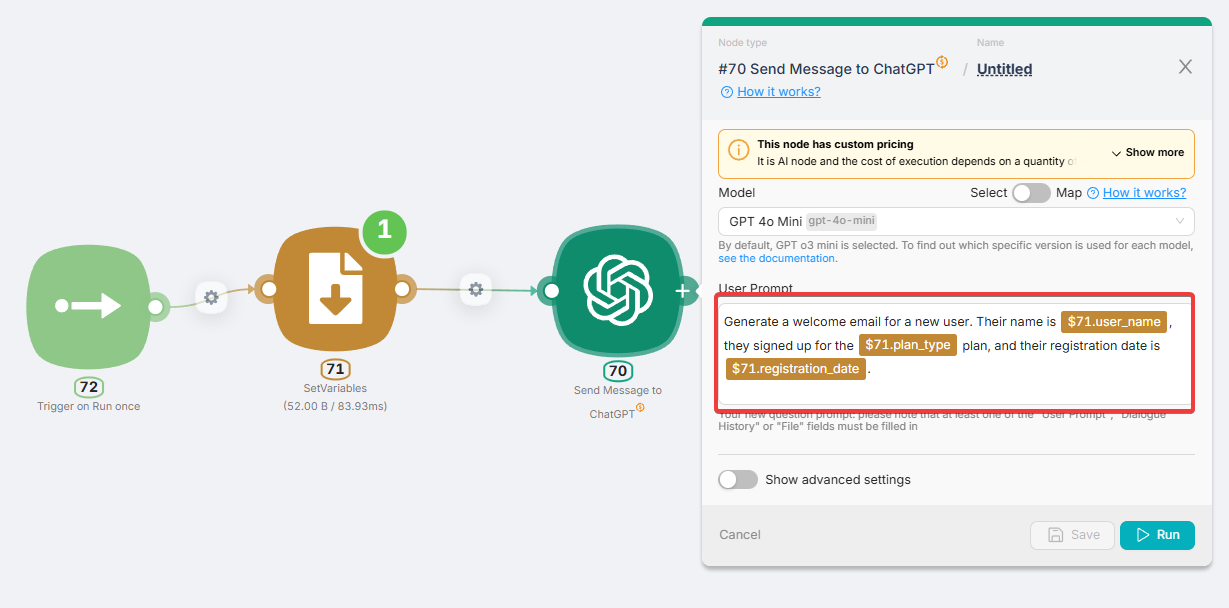Click the gpt-4o-mini model code tag

coord(841,221)
